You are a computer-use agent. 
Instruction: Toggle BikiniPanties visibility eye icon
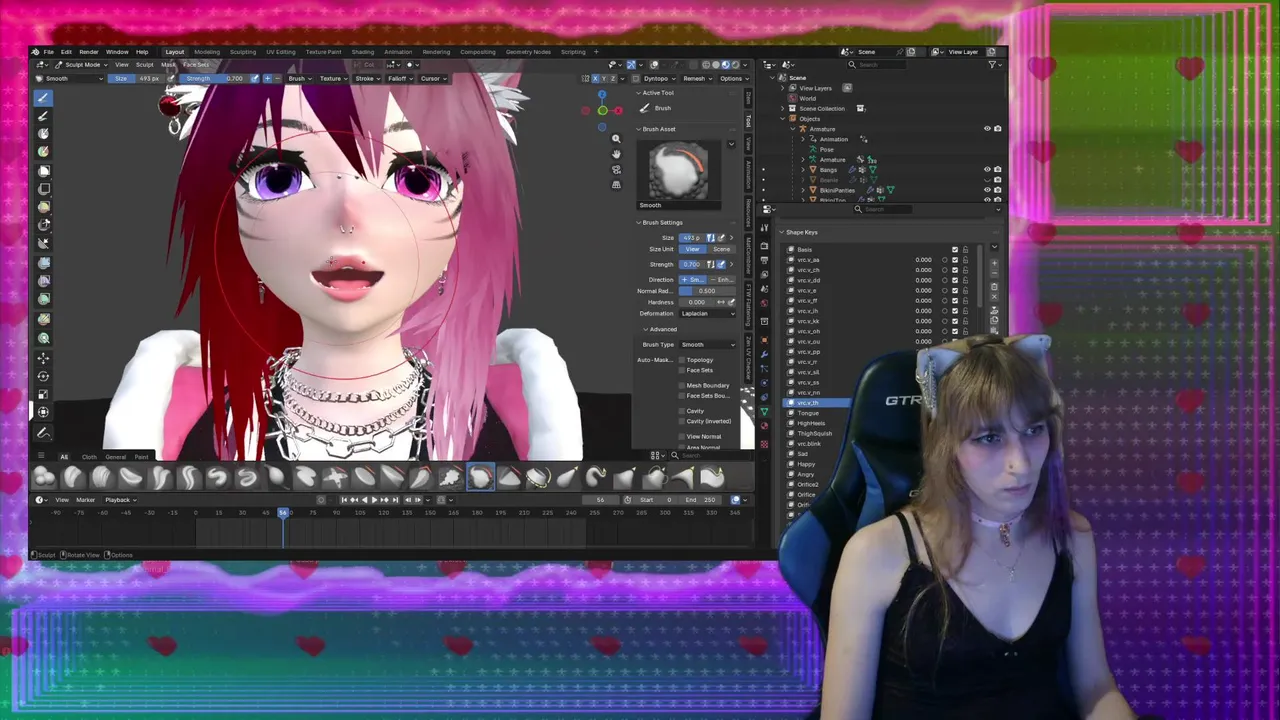[x=987, y=190]
